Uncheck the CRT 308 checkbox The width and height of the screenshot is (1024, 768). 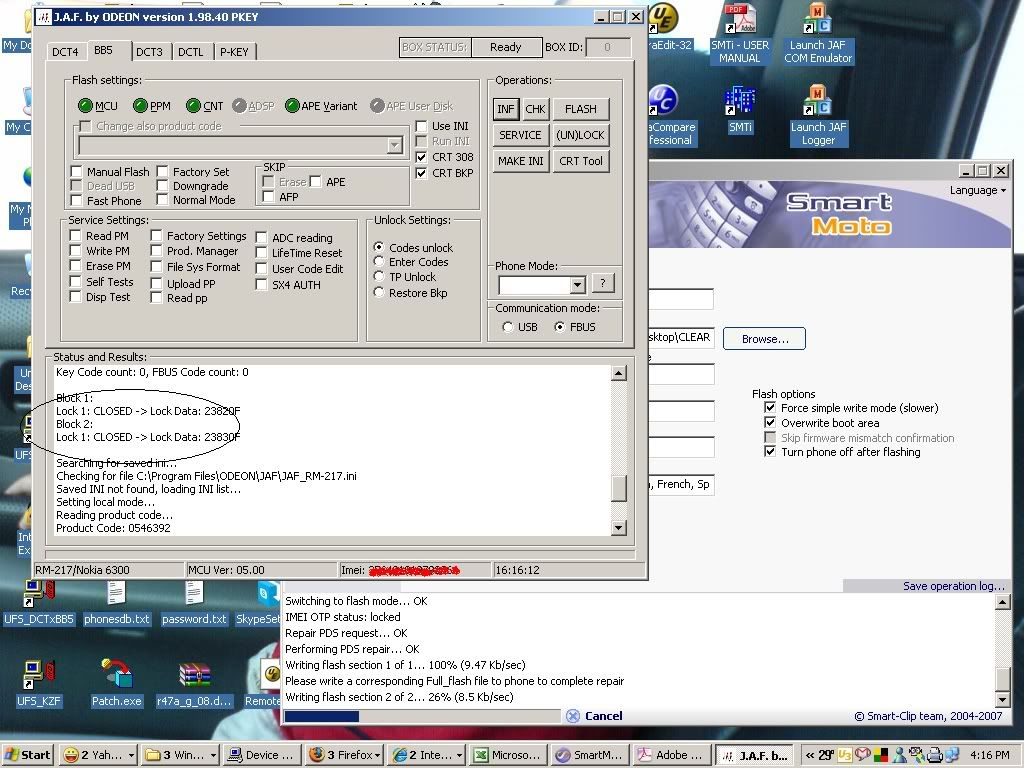tap(422, 157)
